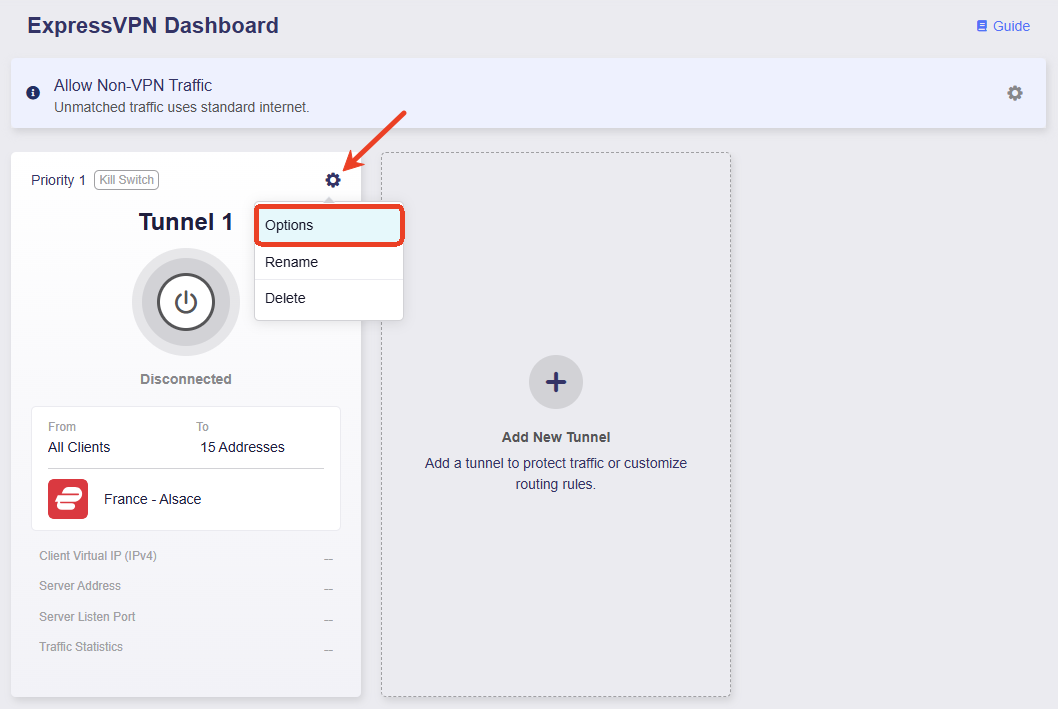The width and height of the screenshot is (1058, 709).
Task: Select Options from the tunnel menu
Action: pos(329,225)
